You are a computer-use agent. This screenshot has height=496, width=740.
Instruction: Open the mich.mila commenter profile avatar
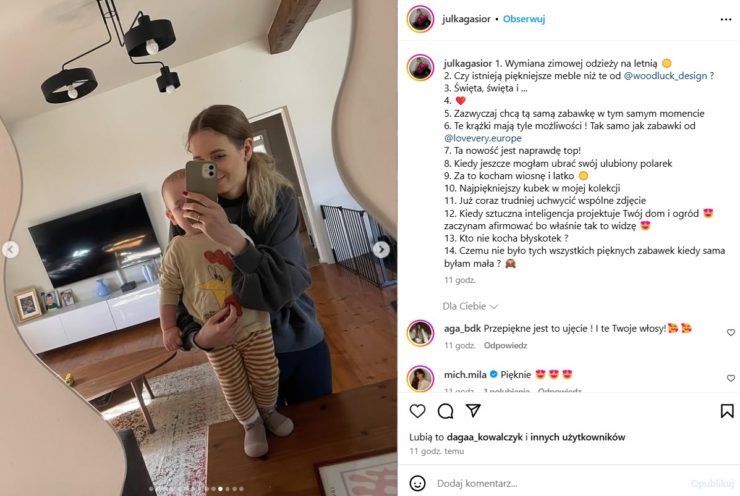tap(420, 378)
